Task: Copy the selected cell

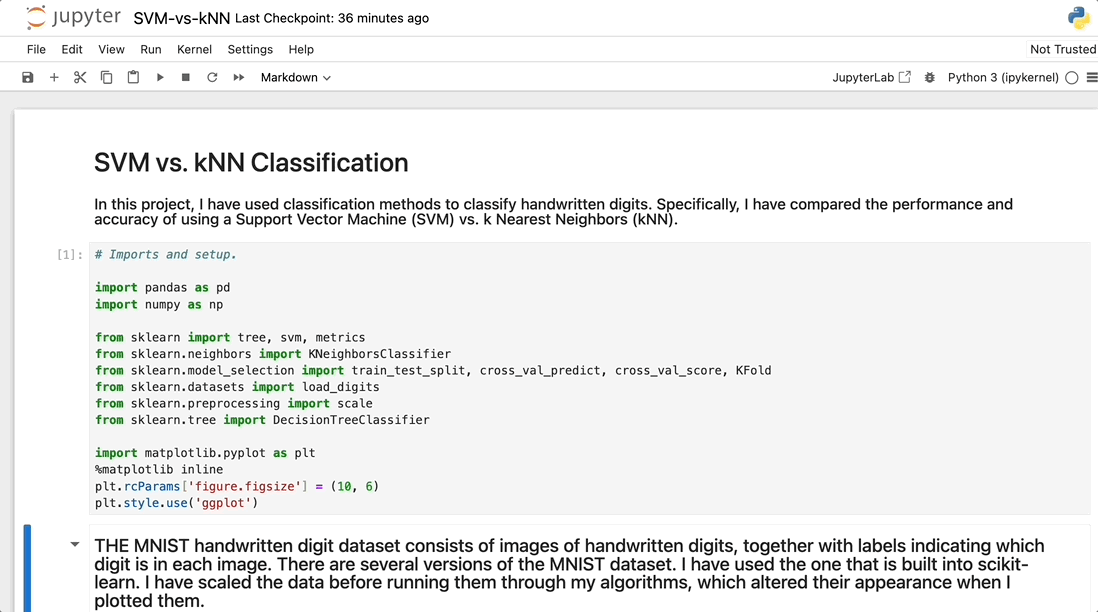Action: pyautogui.click(x=106, y=78)
